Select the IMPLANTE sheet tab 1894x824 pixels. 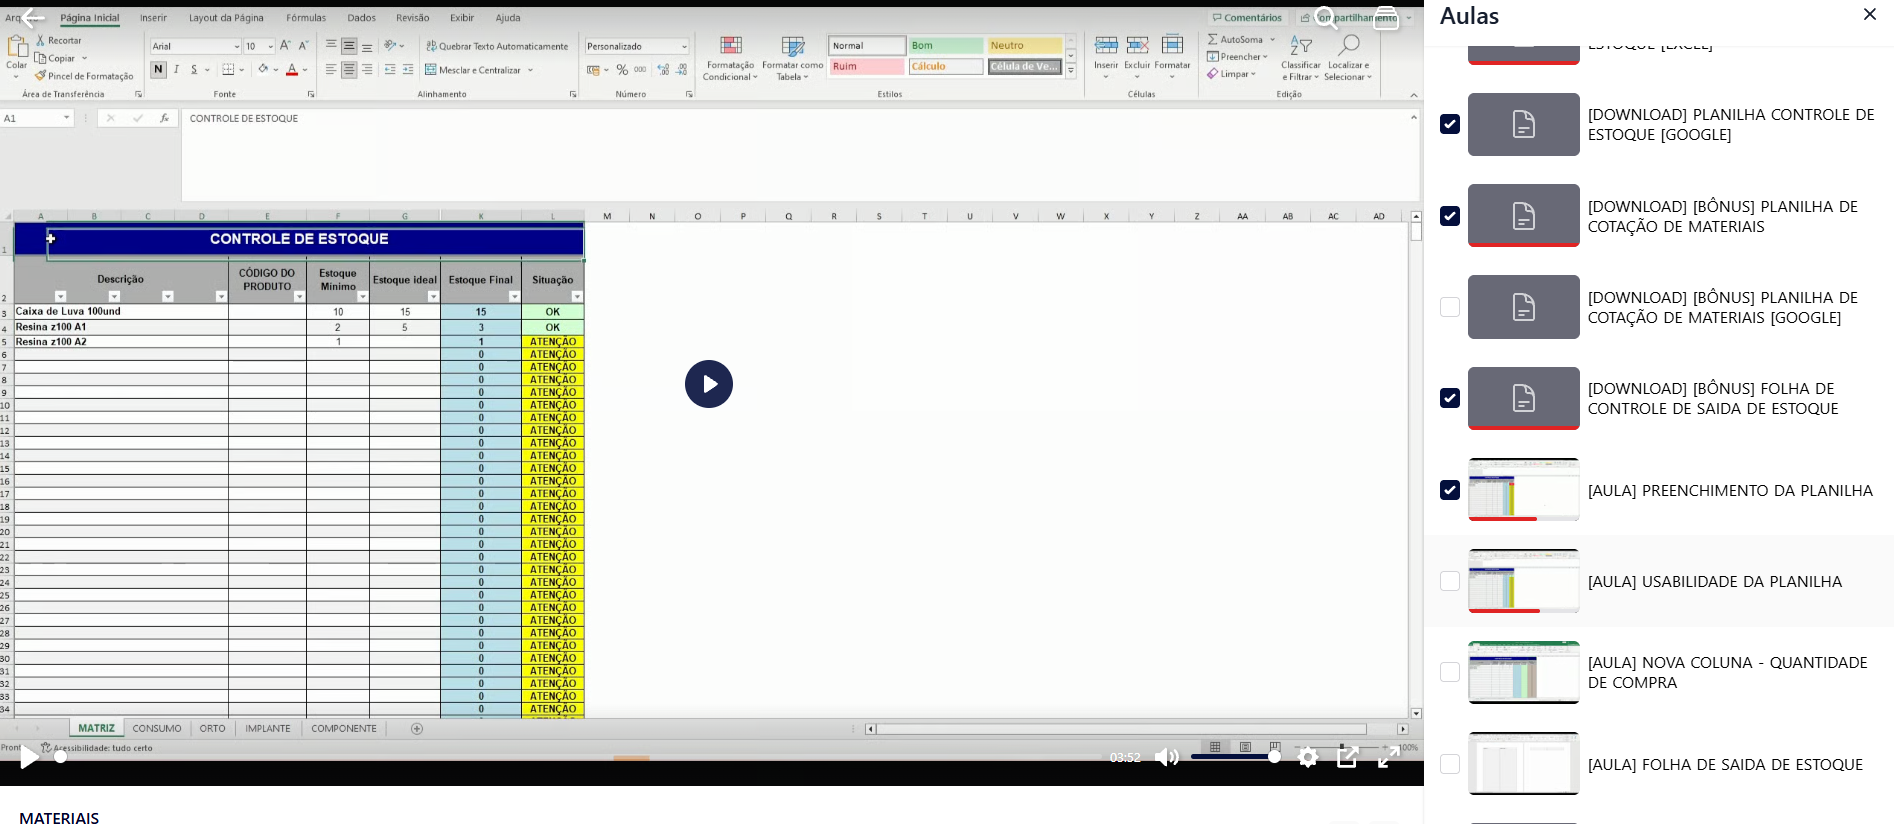(268, 728)
